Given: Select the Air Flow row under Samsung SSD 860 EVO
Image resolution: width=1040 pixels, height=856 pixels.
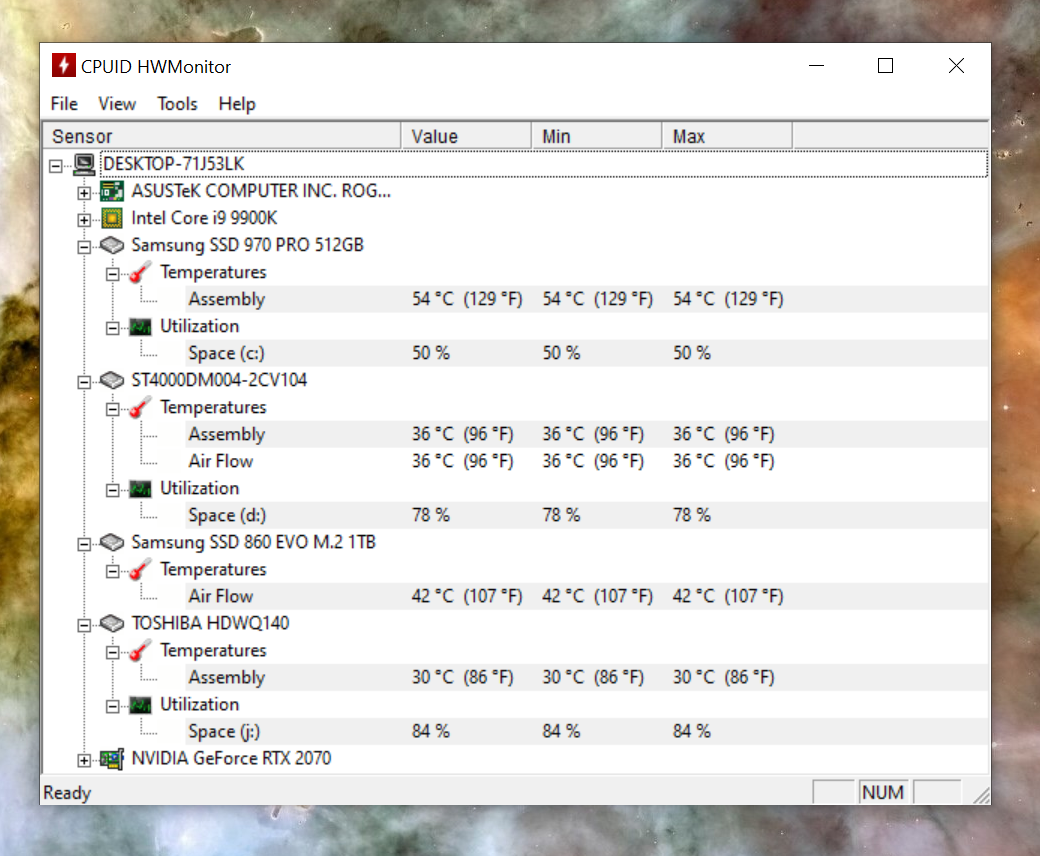Looking at the screenshot, I should [221, 596].
